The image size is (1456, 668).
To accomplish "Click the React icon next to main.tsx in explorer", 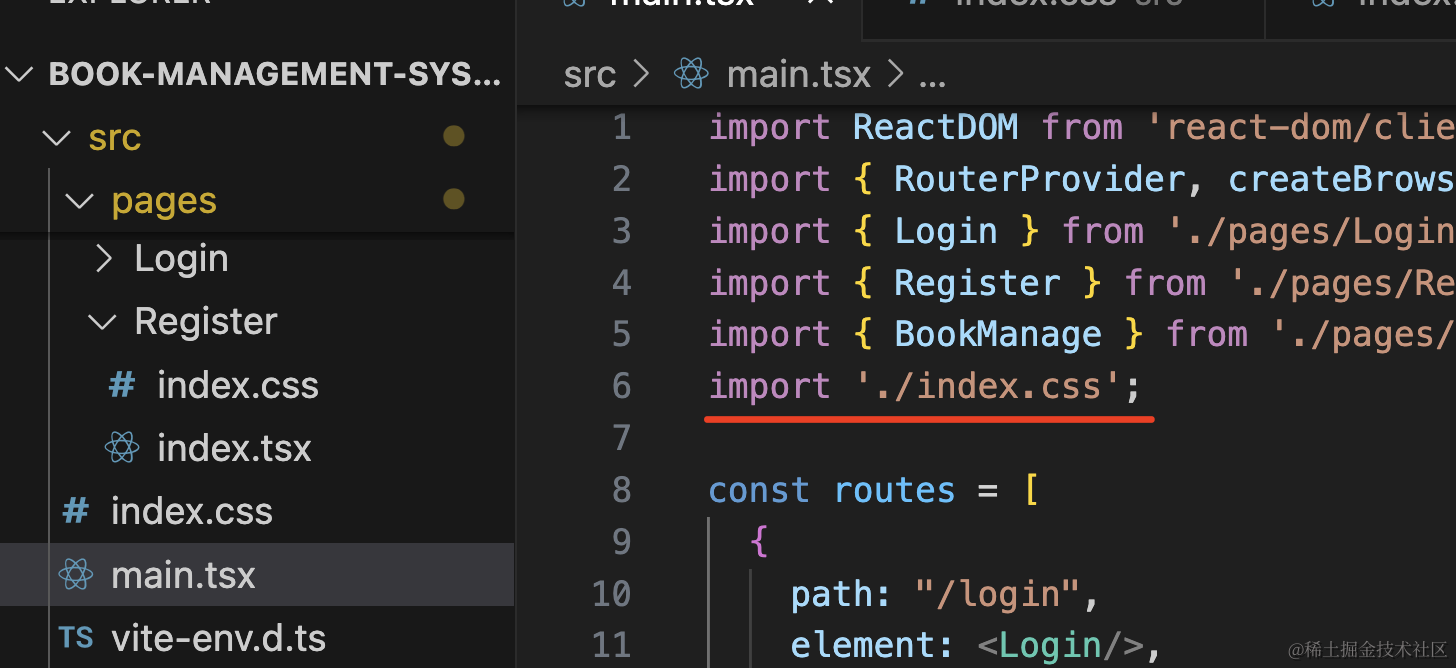I will coord(76,575).
